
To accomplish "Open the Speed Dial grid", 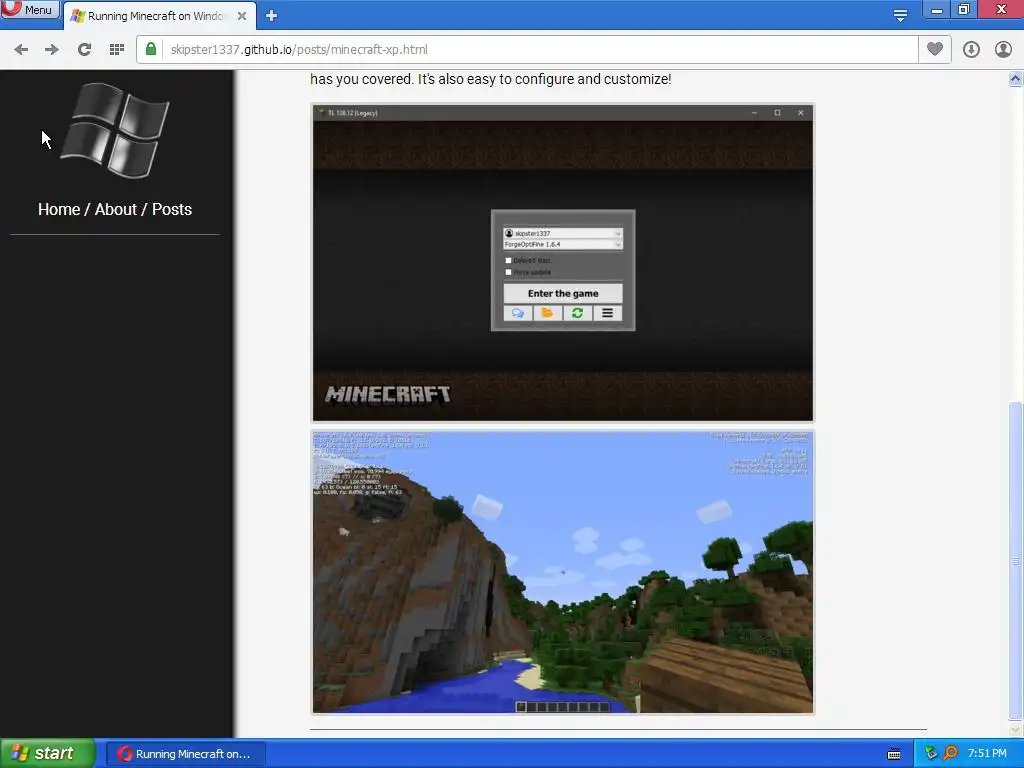I will pos(117,50).
